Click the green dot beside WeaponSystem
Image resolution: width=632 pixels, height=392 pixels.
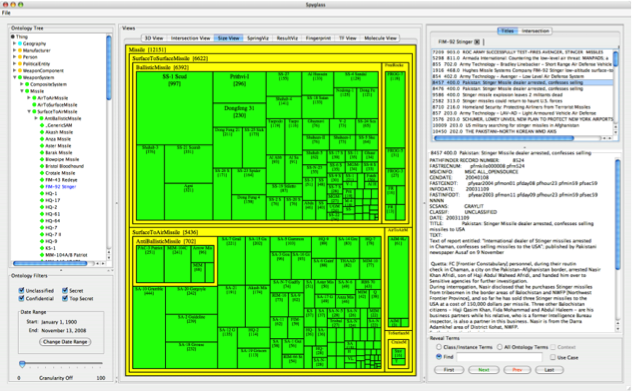(20, 77)
